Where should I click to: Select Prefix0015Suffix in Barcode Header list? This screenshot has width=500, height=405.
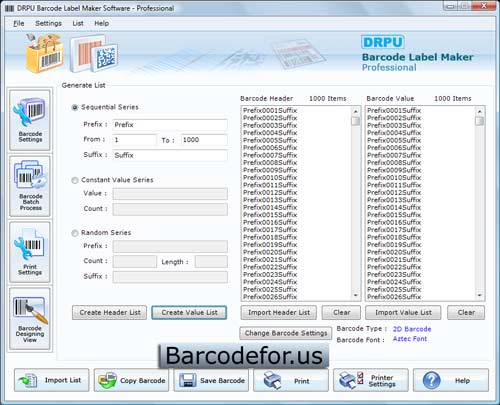pyautogui.click(x=270, y=215)
